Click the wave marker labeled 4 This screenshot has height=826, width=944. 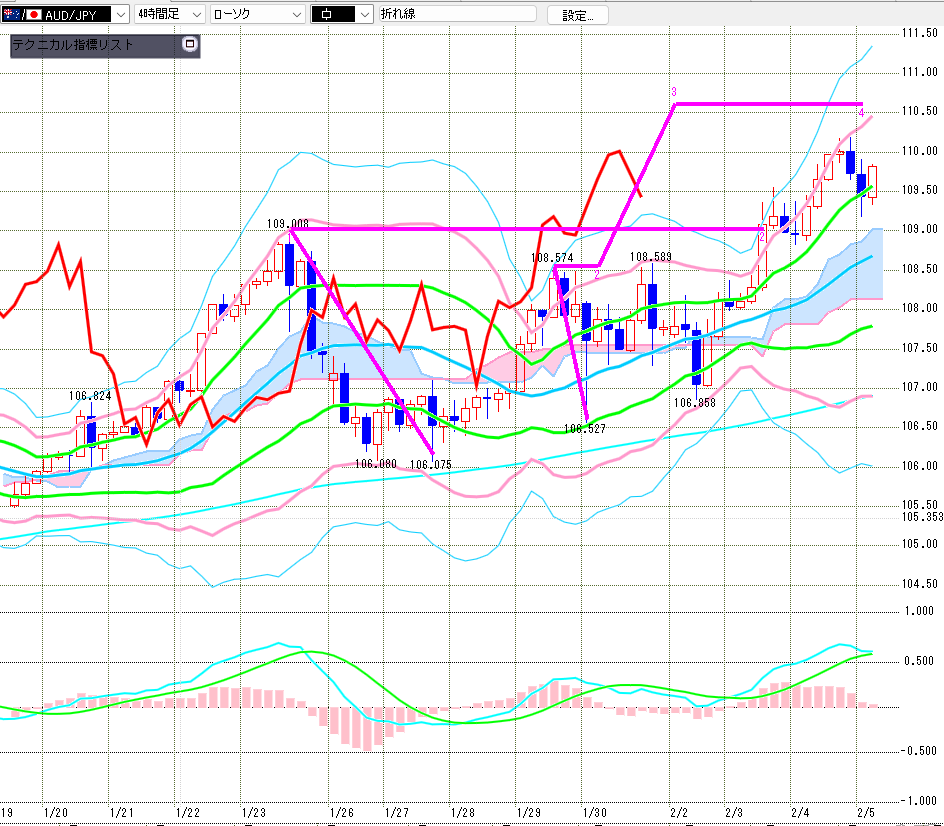pos(861,113)
